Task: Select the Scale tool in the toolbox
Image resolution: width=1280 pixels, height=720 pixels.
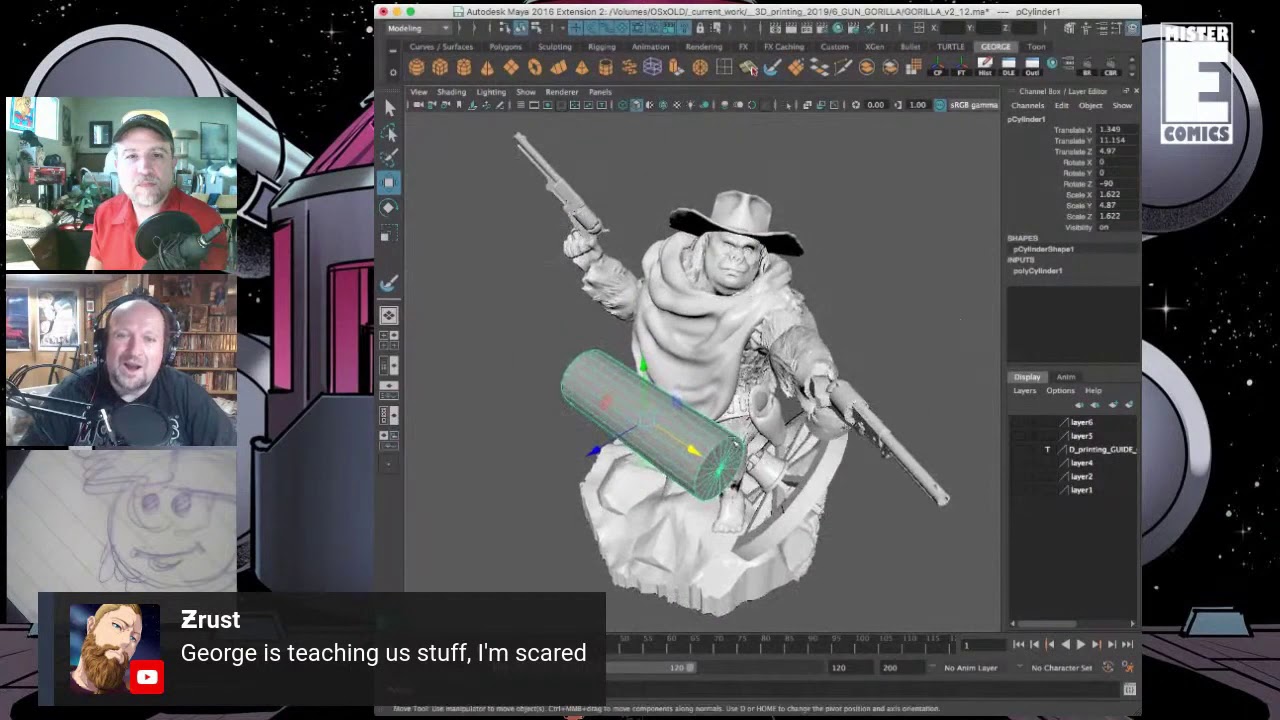Action: coord(389,233)
